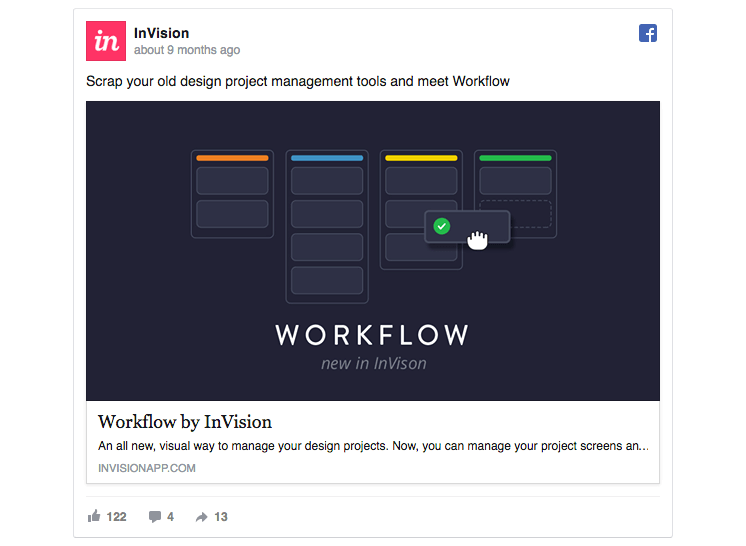Click the InVision pink logo avatar
Viewport: 746px width, 546px height.
click(106, 41)
